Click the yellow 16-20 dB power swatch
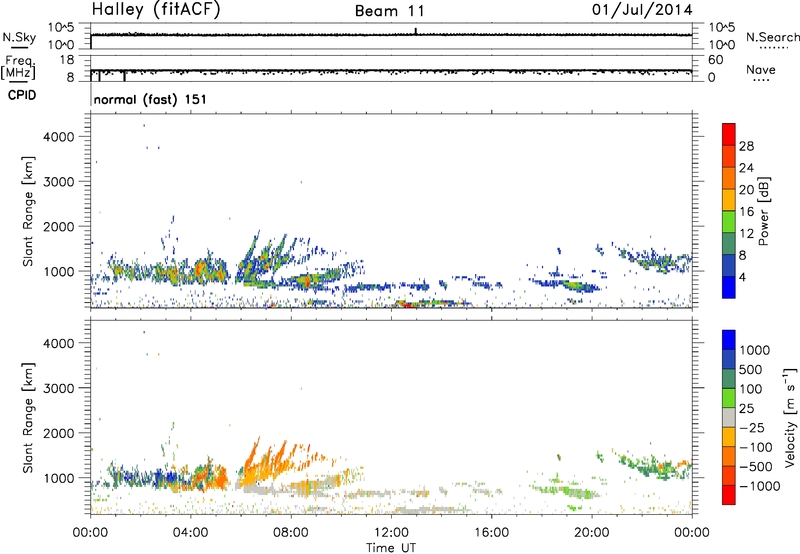The height and width of the screenshot is (554, 800). coord(729,199)
